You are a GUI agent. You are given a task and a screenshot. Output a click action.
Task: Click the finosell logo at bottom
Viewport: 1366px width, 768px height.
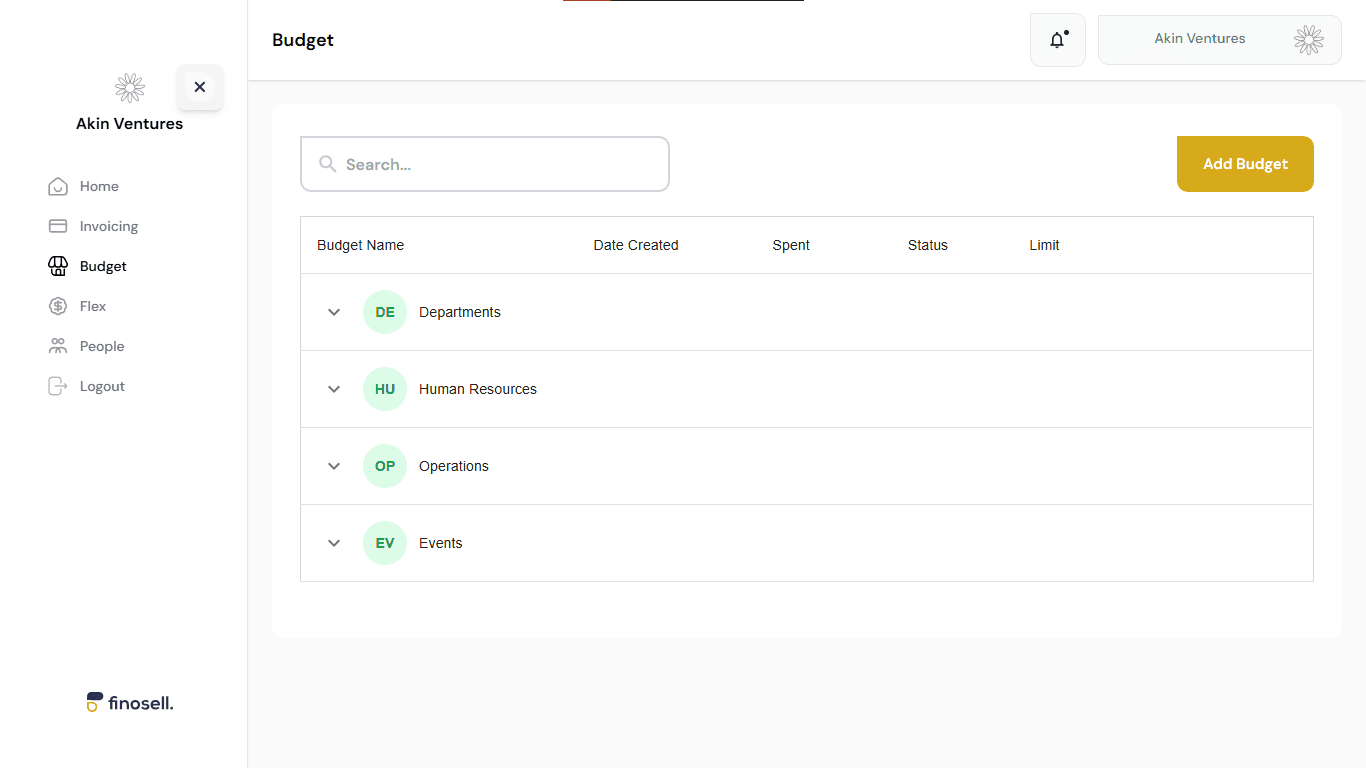pyautogui.click(x=130, y=703)
